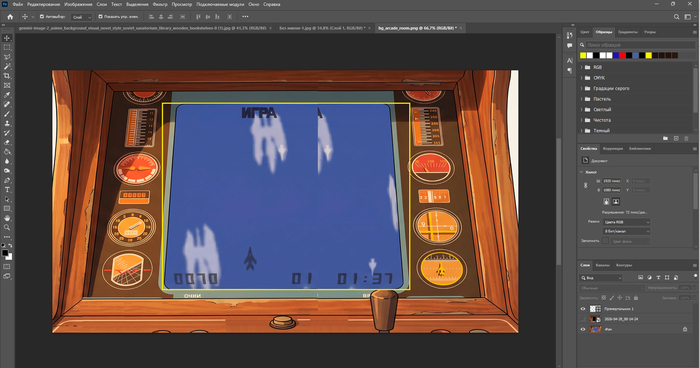
Task: Select the History Brush tool
Action: pyautogui.click(x=7, y=133)
